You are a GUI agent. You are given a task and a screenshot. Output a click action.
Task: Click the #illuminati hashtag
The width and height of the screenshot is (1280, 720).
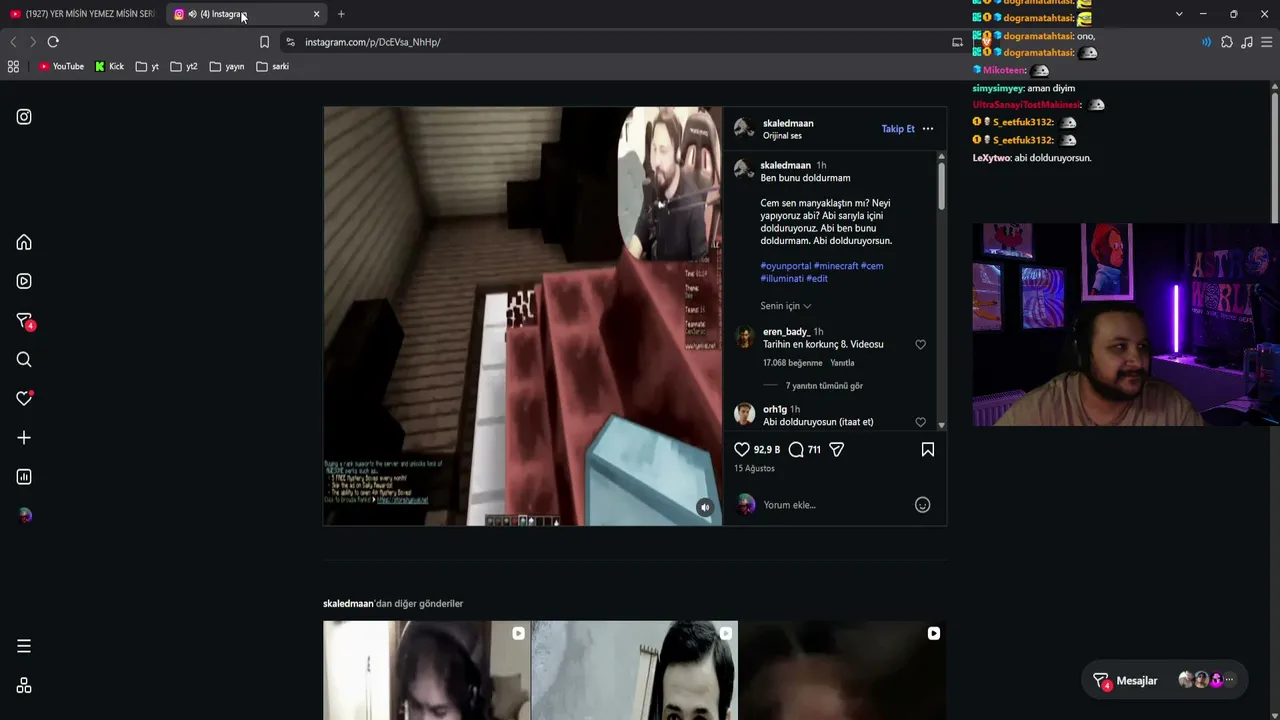782,279
